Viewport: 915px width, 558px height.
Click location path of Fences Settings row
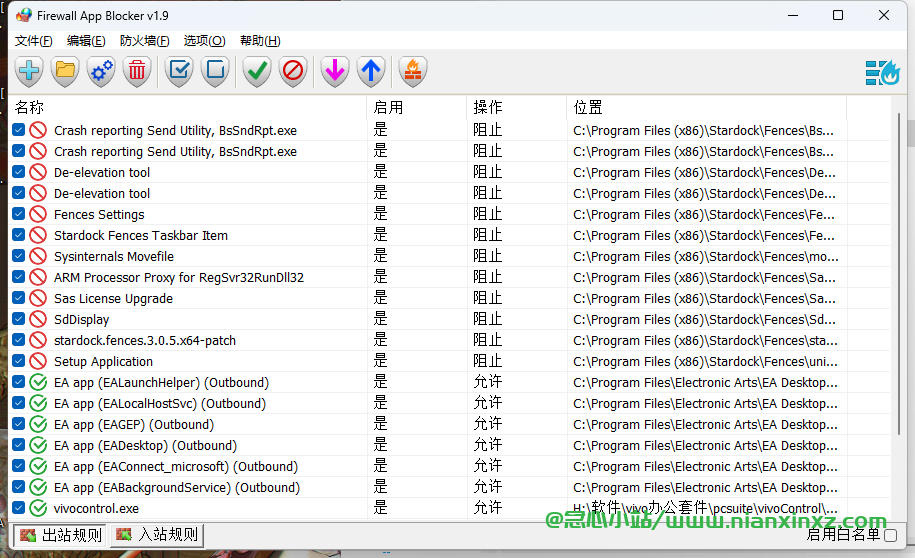[704, 214]
